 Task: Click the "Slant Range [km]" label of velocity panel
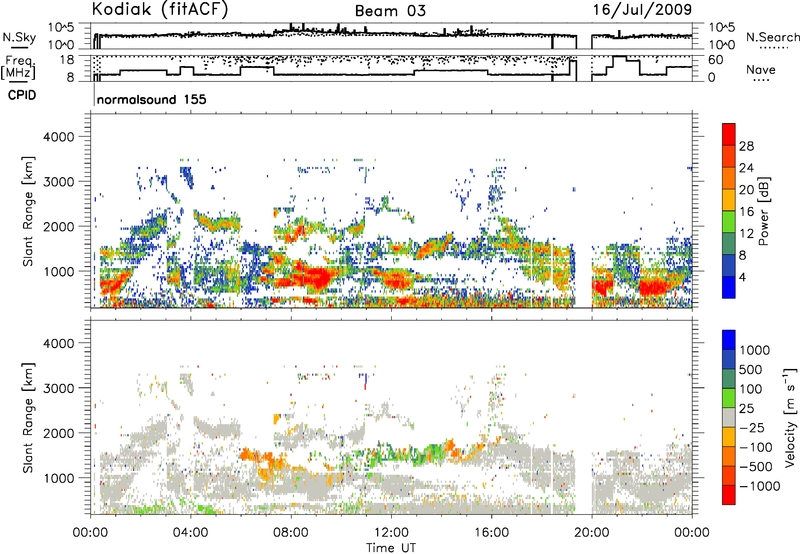point(28,417)
